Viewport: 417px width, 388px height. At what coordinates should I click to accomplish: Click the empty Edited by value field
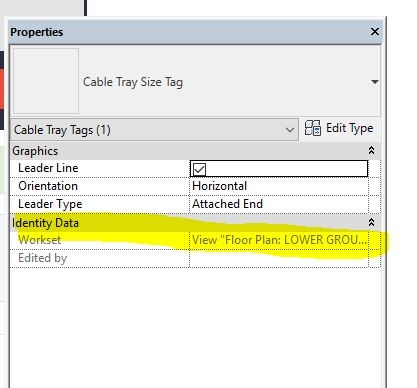coord(279,258)
